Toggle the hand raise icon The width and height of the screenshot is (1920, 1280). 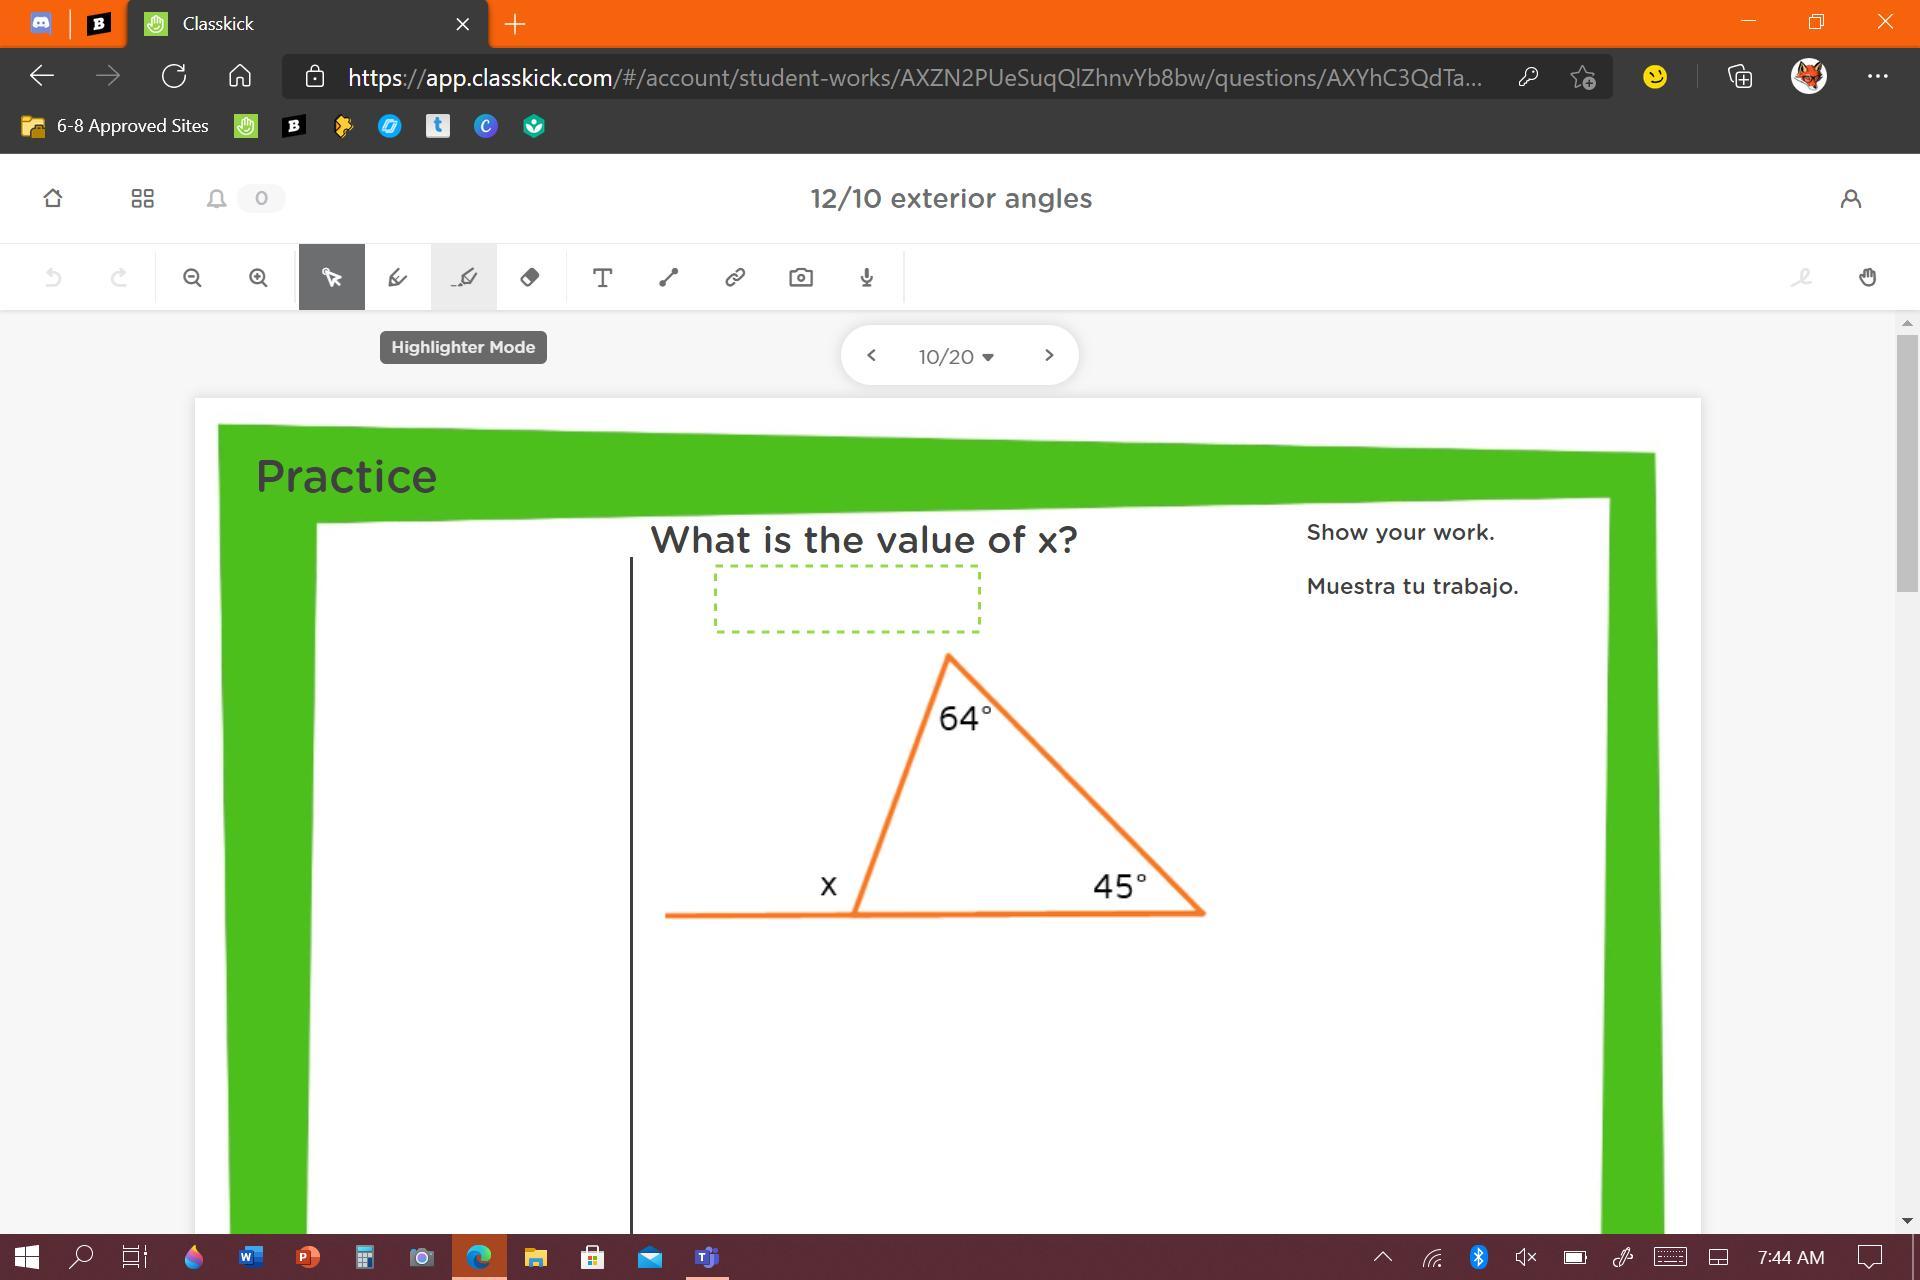pos(1867,277)
